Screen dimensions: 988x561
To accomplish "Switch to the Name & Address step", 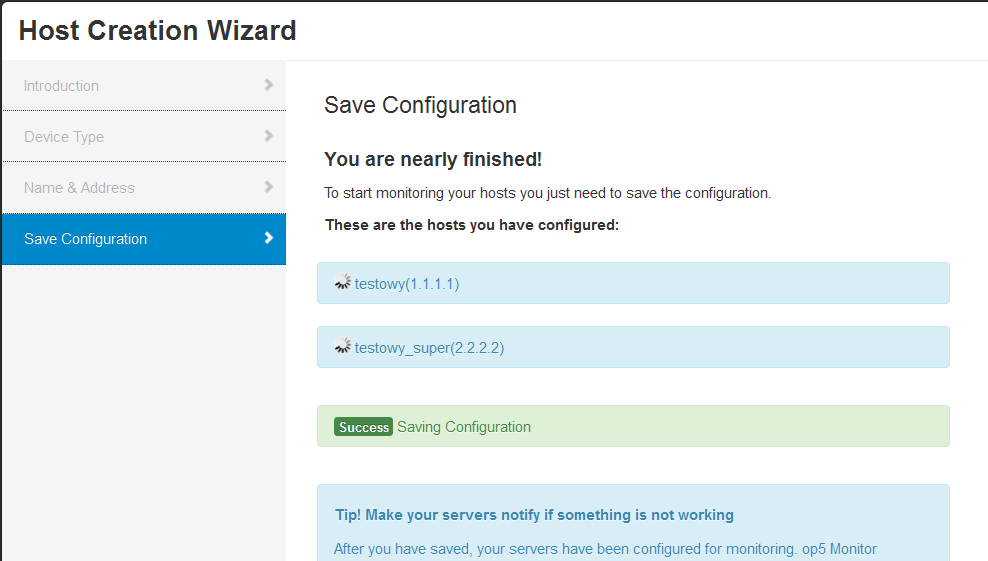I will click(79, 188).
